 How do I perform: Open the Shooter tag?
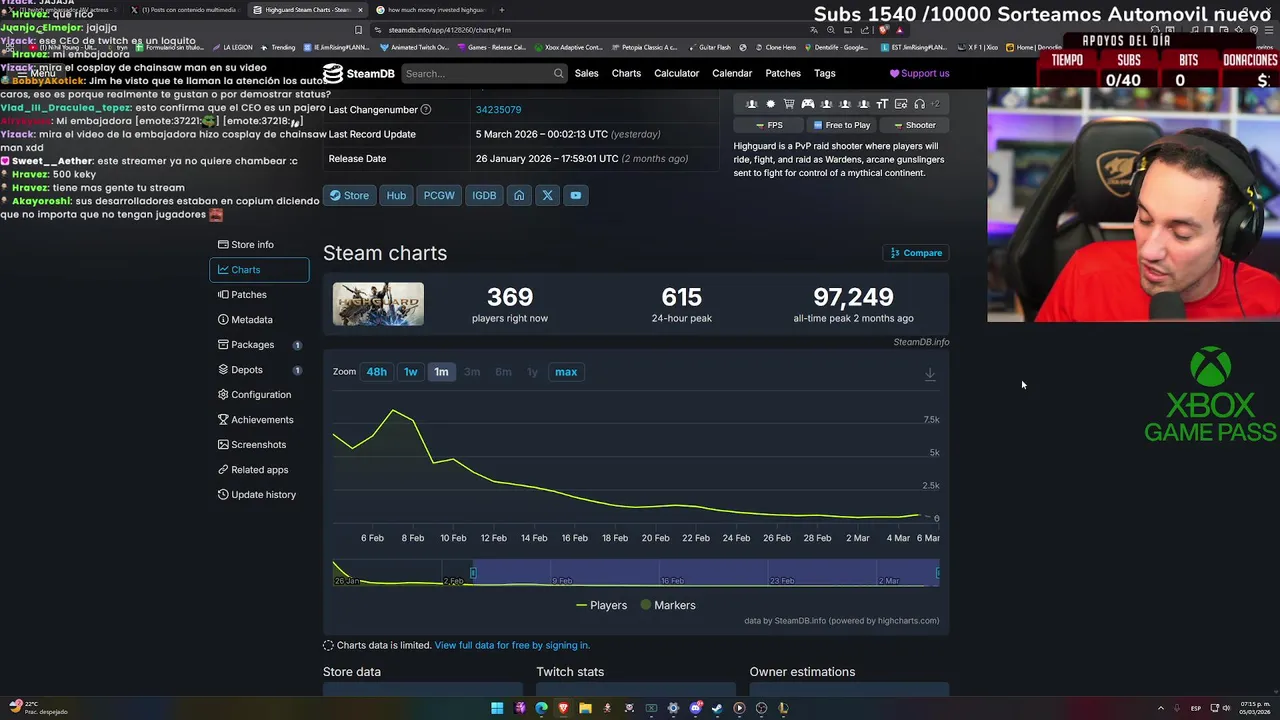(913, 125)
